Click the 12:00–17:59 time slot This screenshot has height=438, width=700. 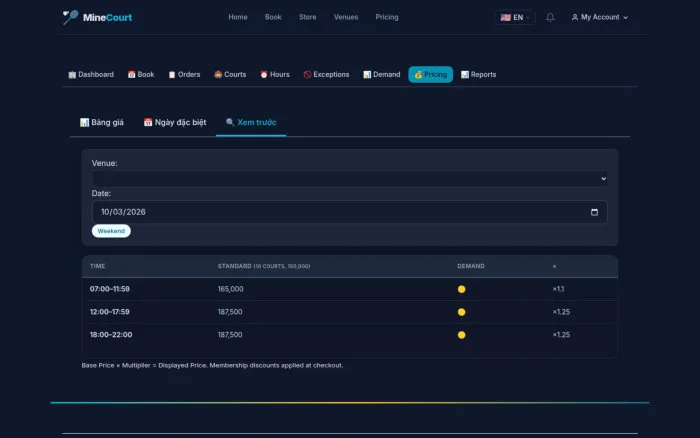110,312
